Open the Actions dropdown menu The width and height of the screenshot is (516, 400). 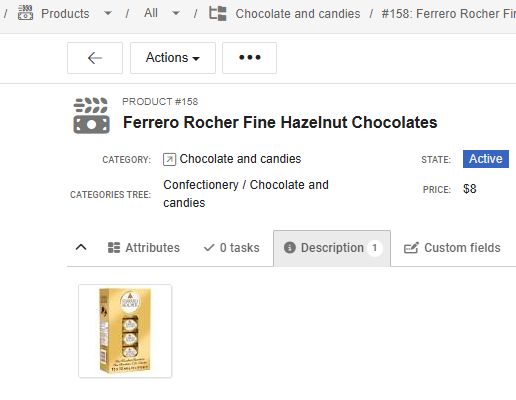173,58
